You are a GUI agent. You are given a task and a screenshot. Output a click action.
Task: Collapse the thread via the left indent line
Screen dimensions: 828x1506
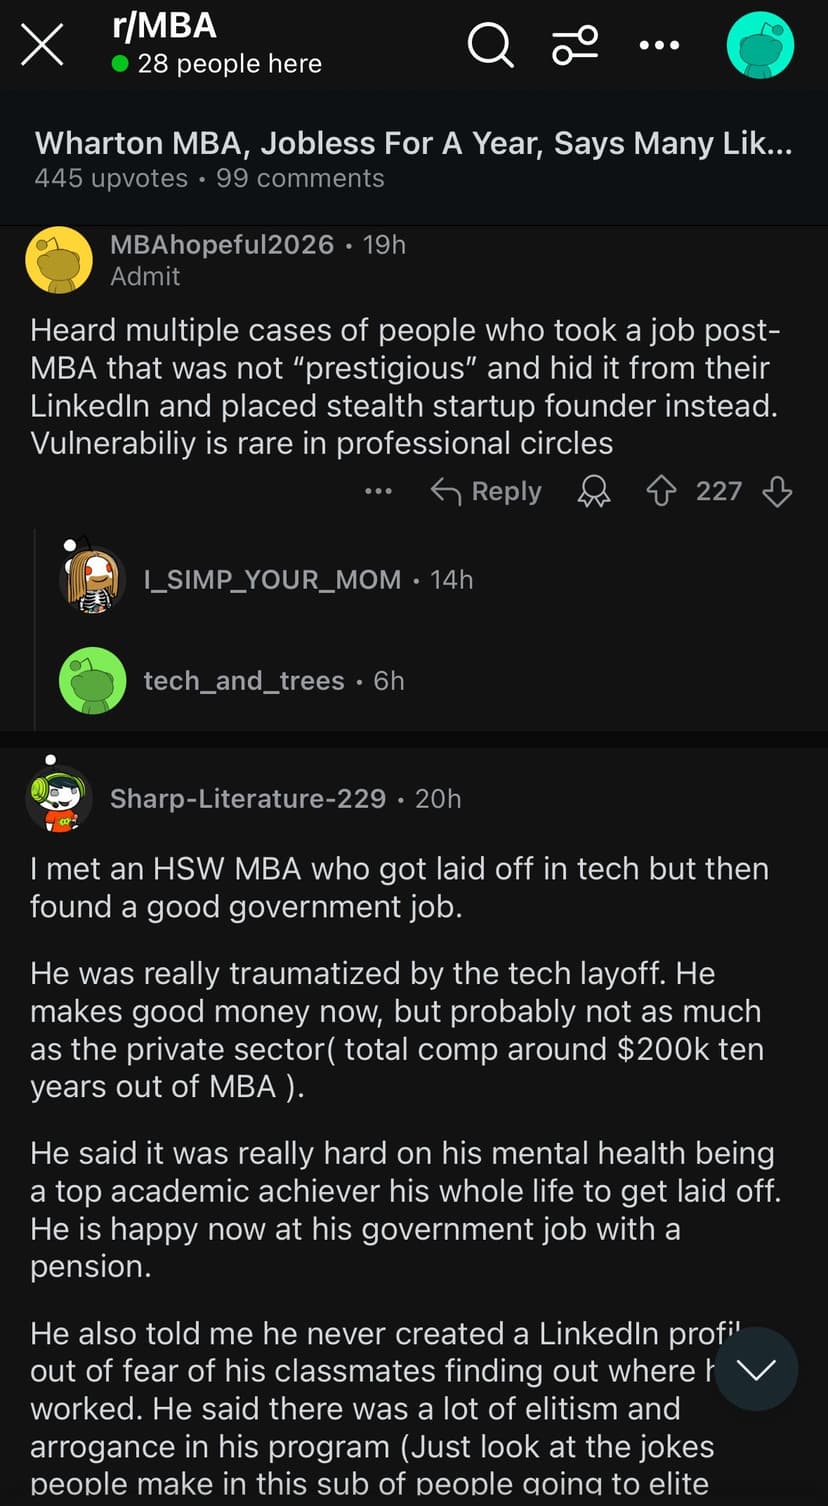point(35,630)
